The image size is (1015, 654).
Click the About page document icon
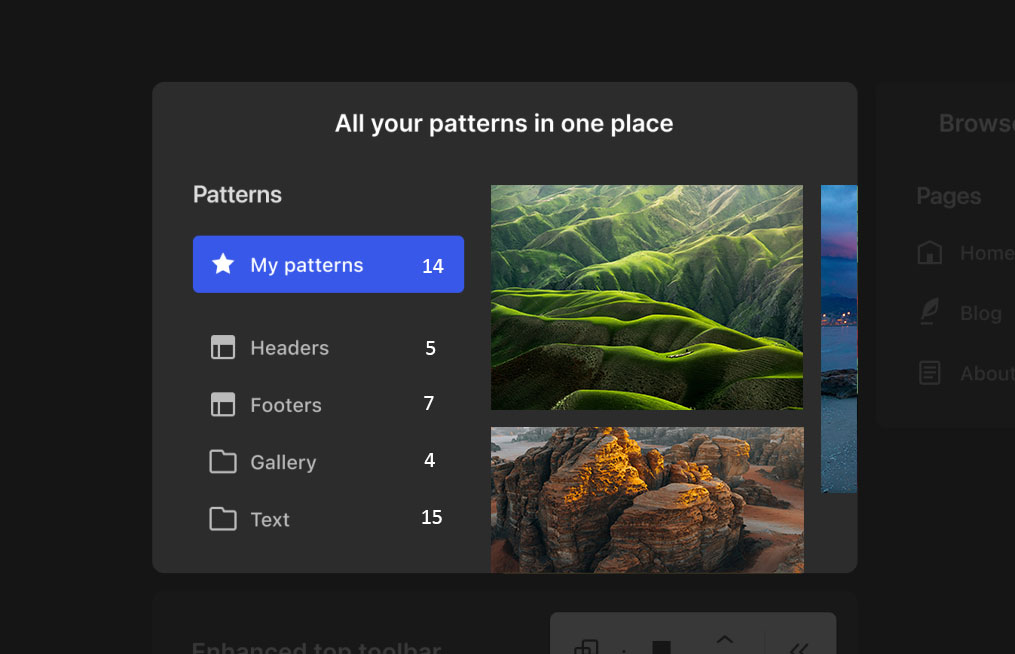(930, 373)
